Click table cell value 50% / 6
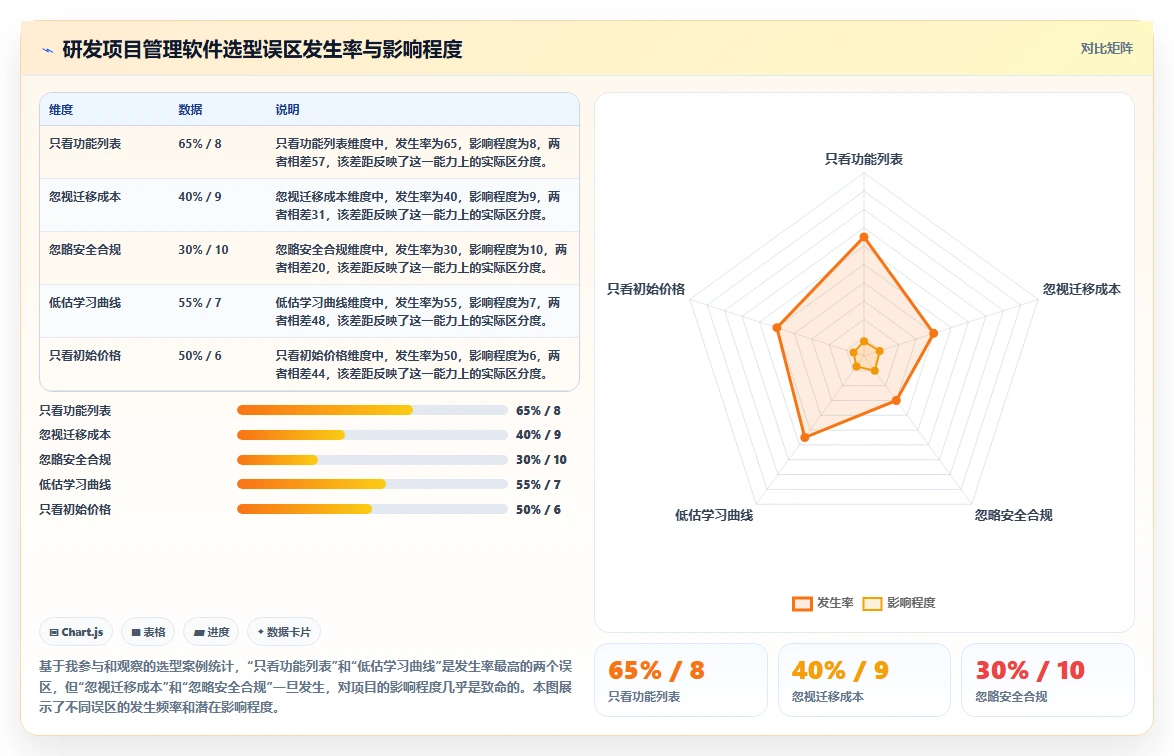Screen dimensions: 1174x756 (200, 356)
